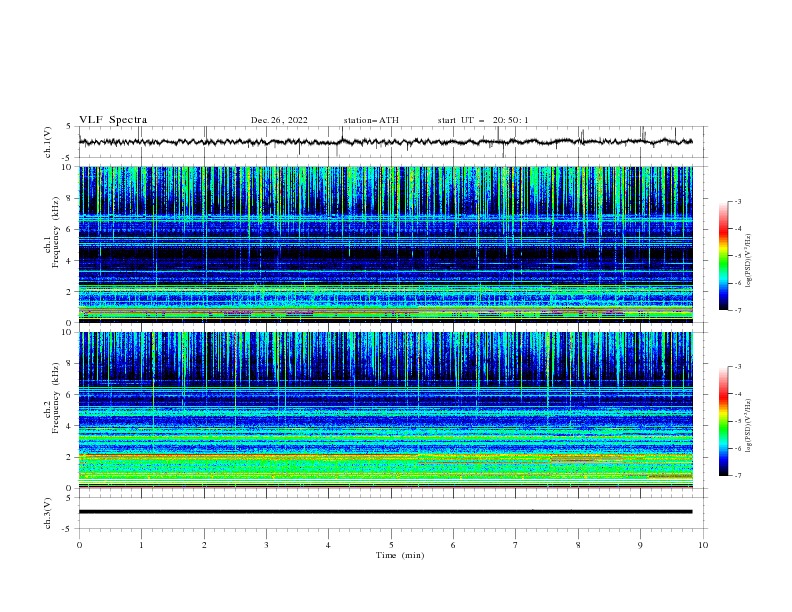The image size is (792, 612).
Task: Click the ch.2 "log(PSD)(V²/Hz)" colorbar label
Action: pyautogui.click(x=749, y=426)
